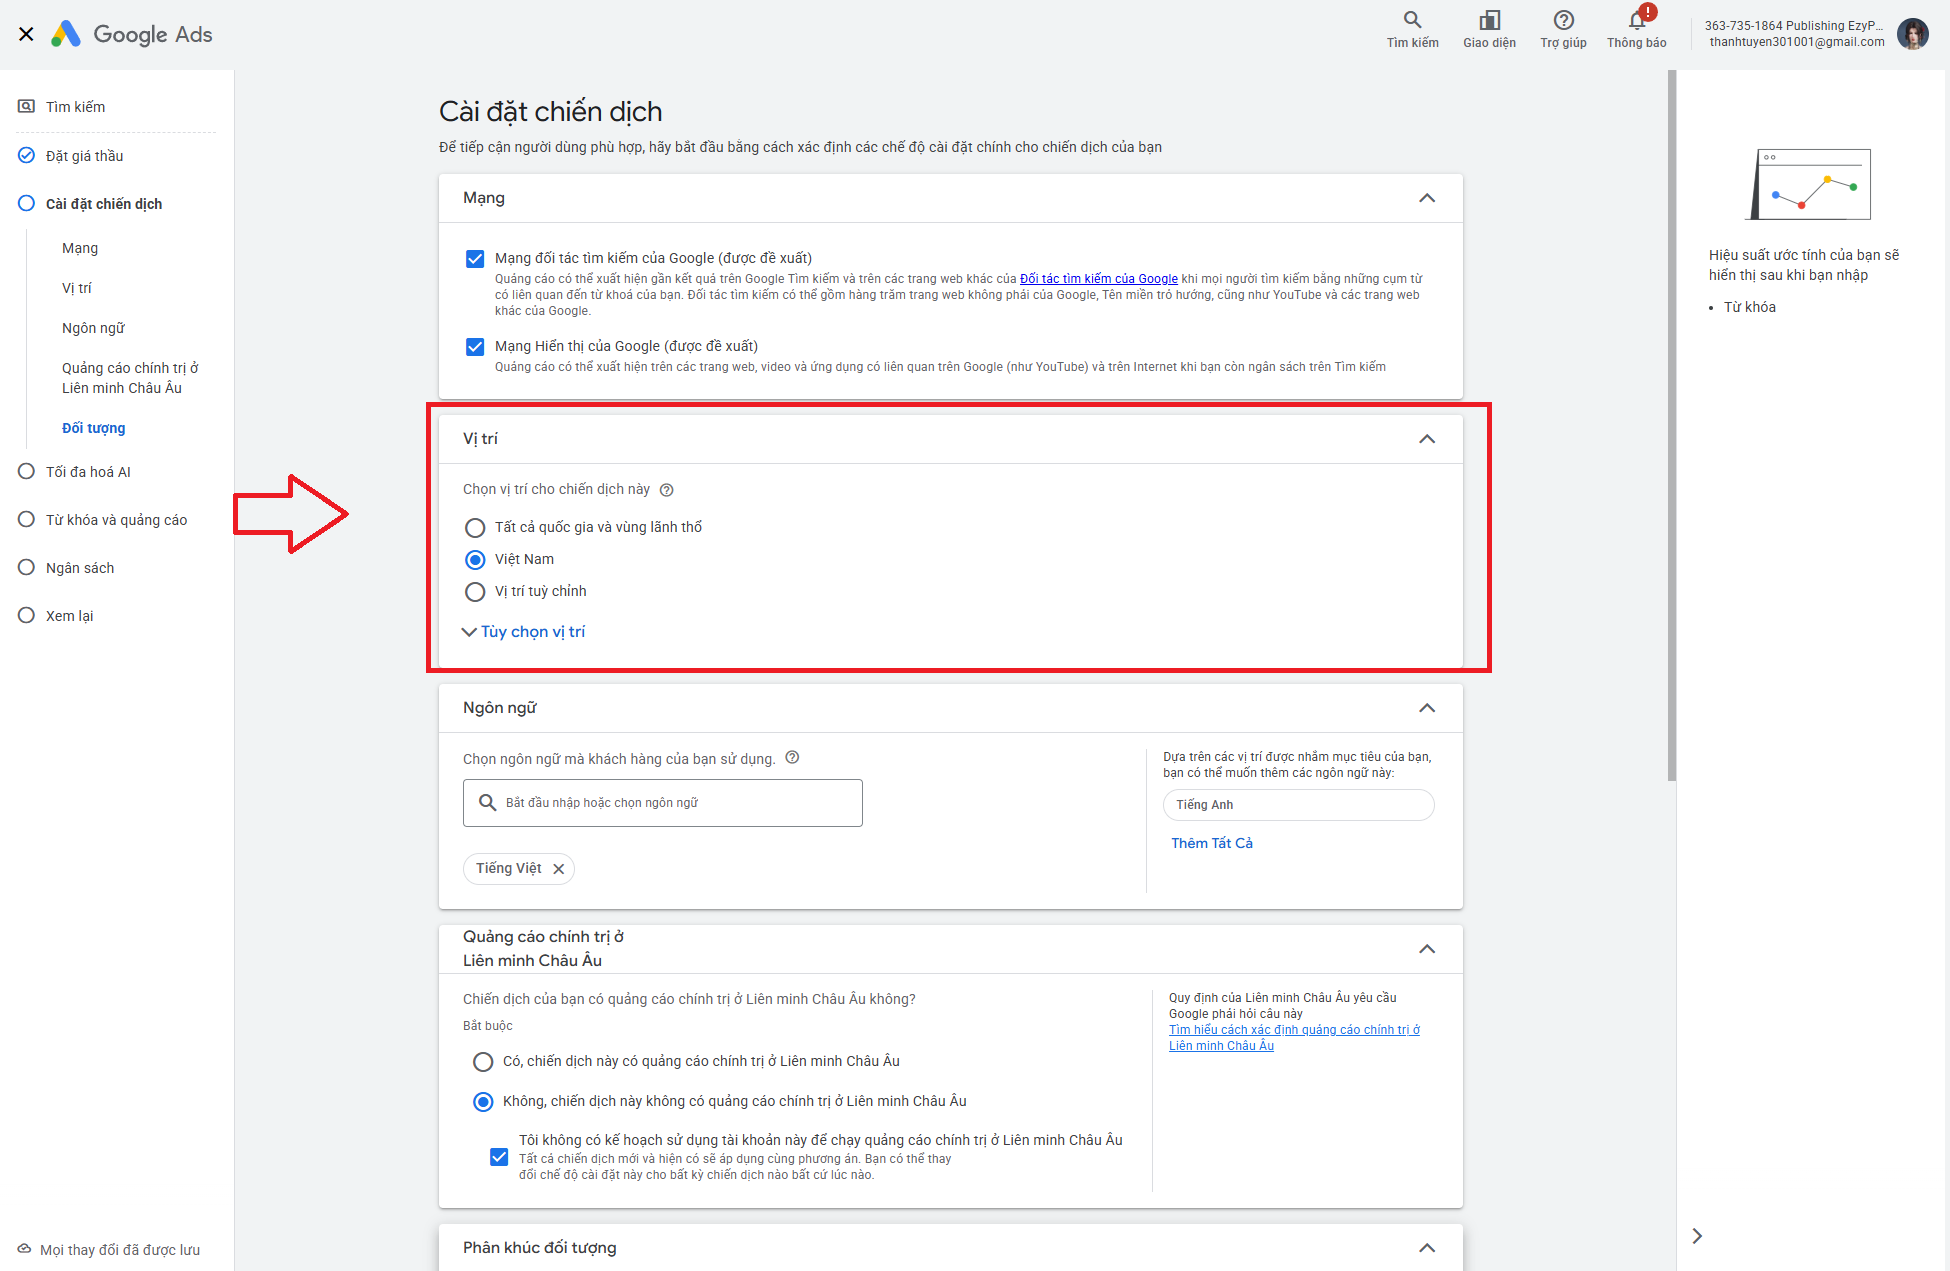Click Mọi thay đổi đã được lưu status

coord(120,1250)
